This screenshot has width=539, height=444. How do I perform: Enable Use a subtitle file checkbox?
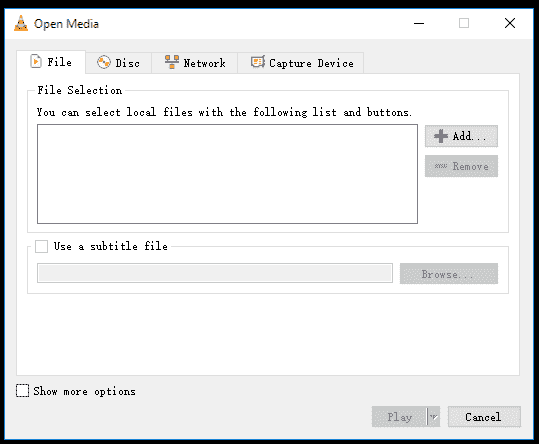tap(42, 246)
